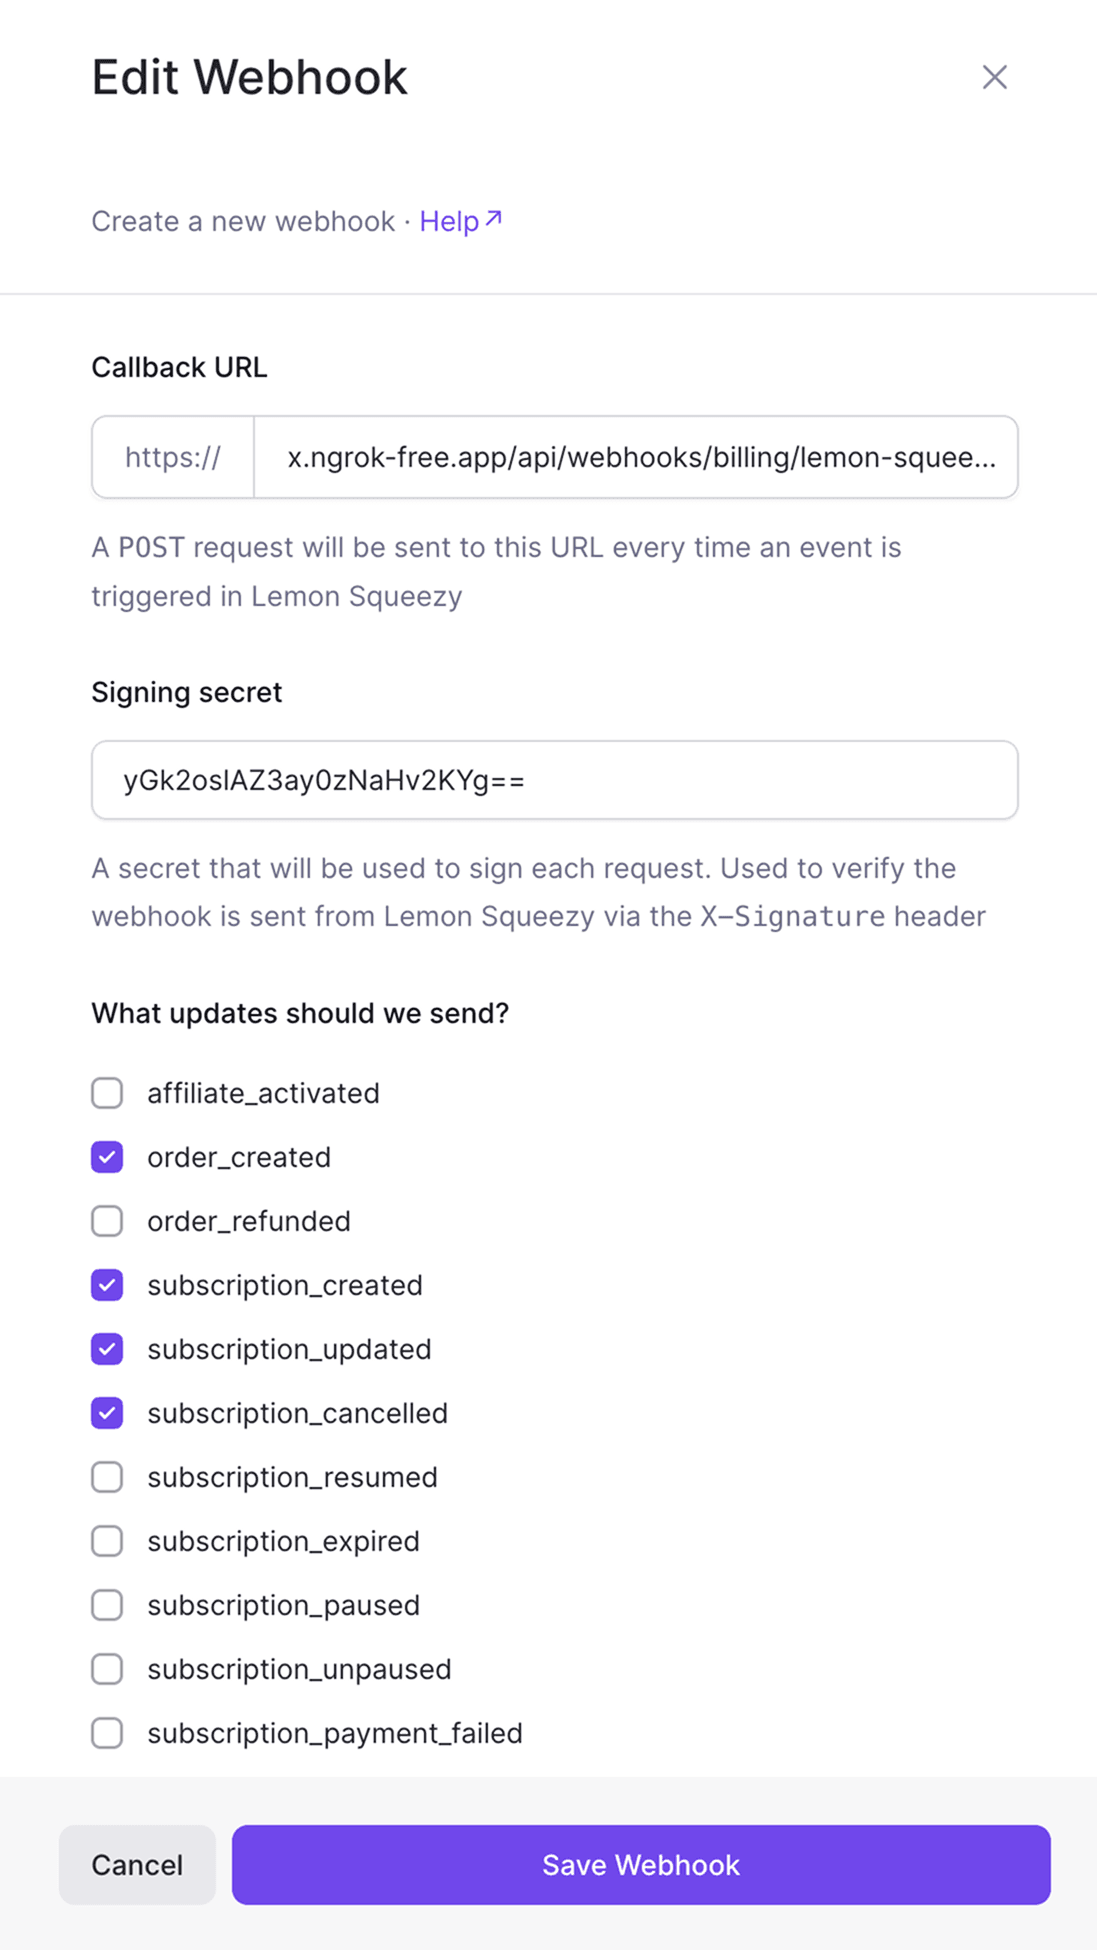Enable the subscription_payment_failed event

106,1733
